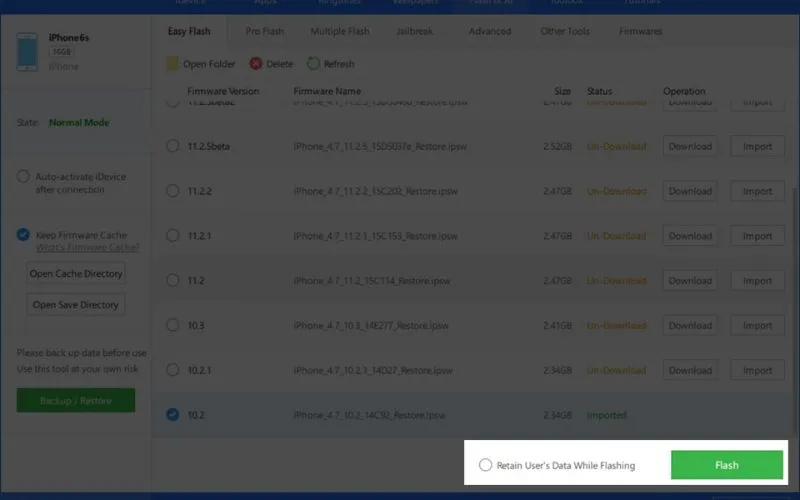Select the 10.2.1 firmware radio button

click(172, 370)
